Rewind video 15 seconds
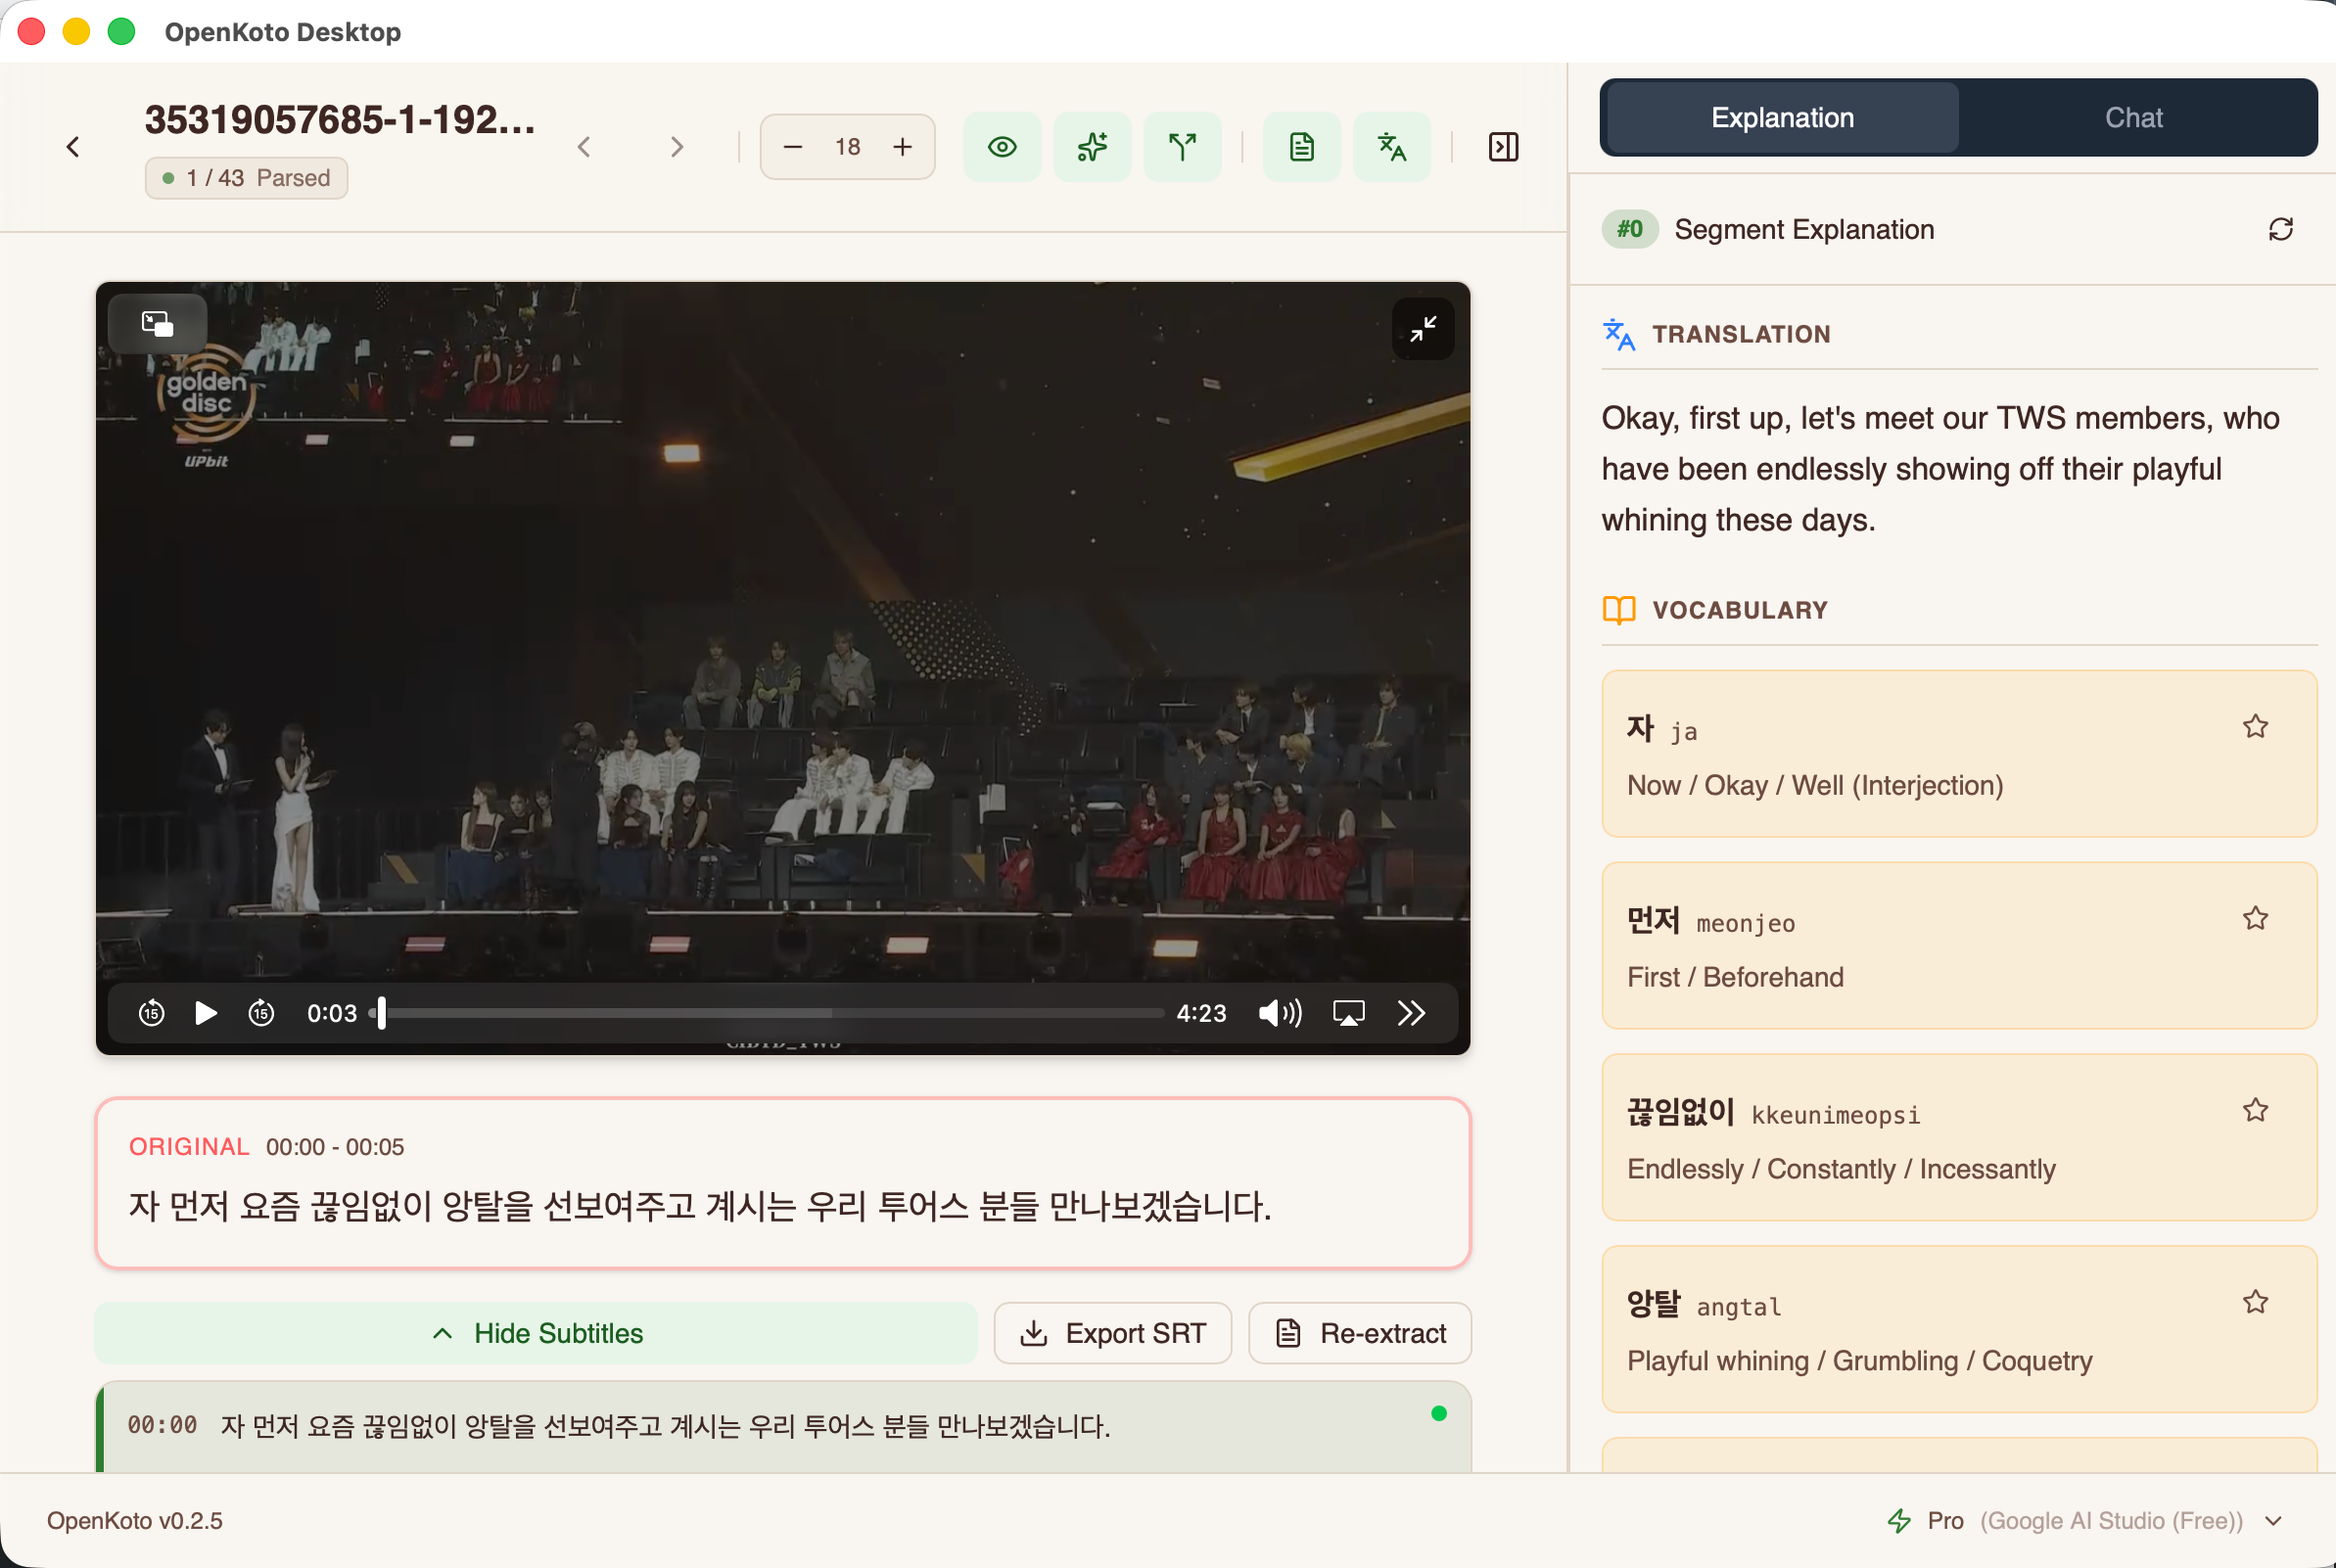This screenshot has width=2336, height=1568. (151, 1013)
